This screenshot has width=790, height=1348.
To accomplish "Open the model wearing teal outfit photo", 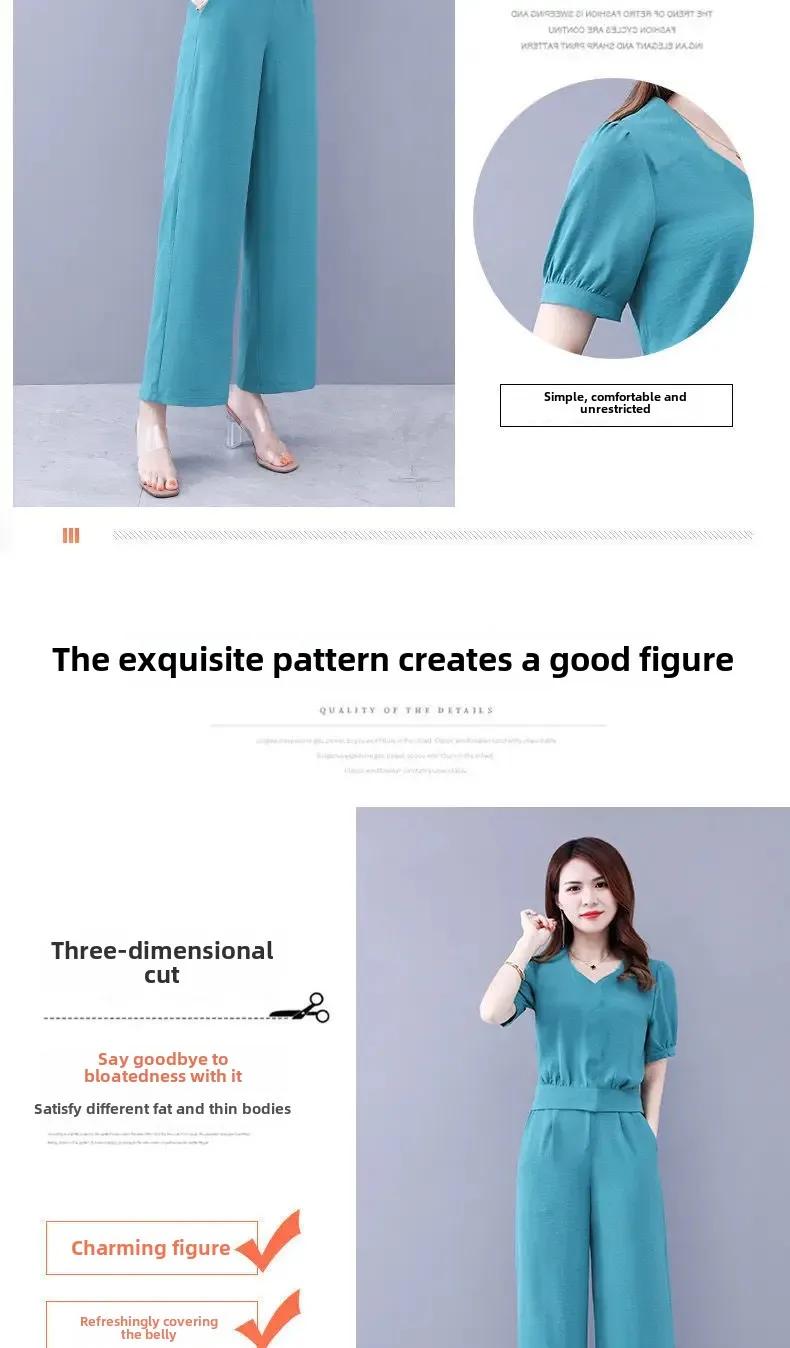I will pos(573,1077).
